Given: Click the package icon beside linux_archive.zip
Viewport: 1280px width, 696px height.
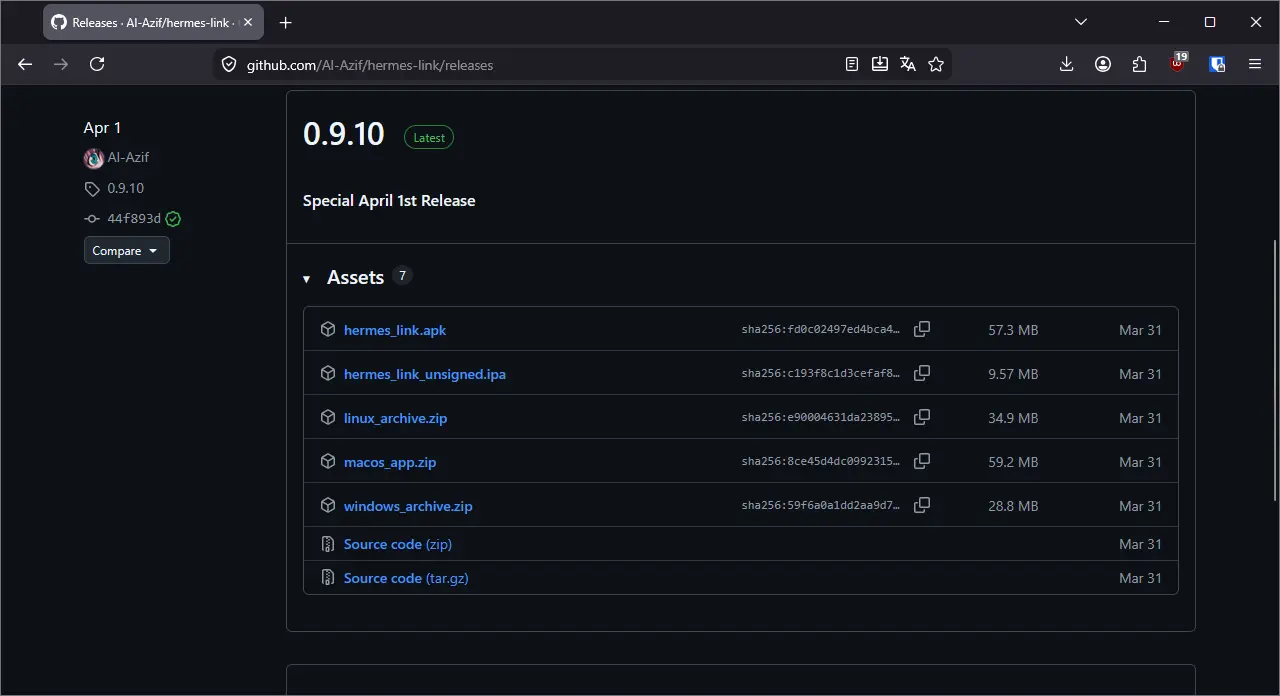Looking at the screenshot, I should [x=328, y=417].
